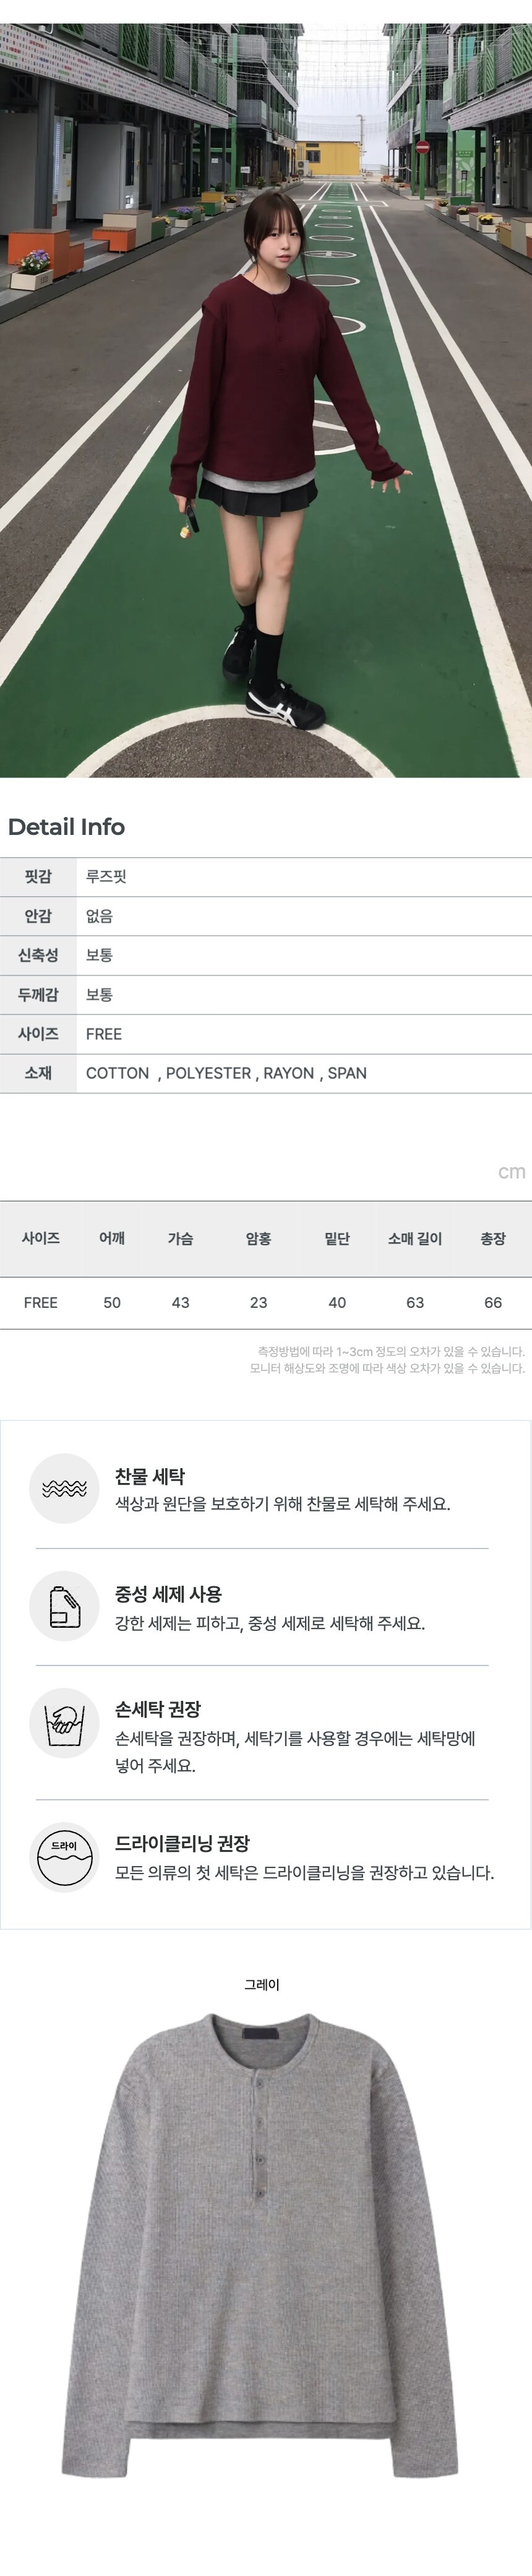Click the 루즈핏 fit value

(106, 877)
